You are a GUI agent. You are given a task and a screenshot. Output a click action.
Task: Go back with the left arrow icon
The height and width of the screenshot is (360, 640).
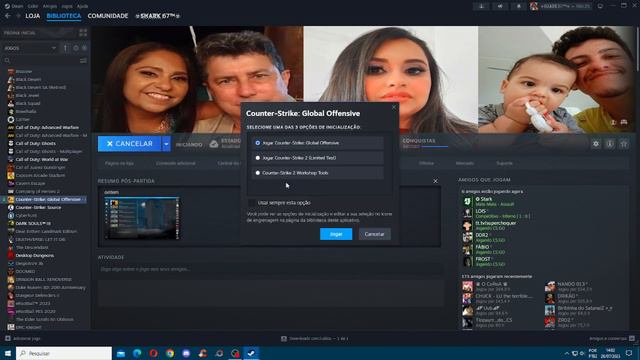coord(8,16)
